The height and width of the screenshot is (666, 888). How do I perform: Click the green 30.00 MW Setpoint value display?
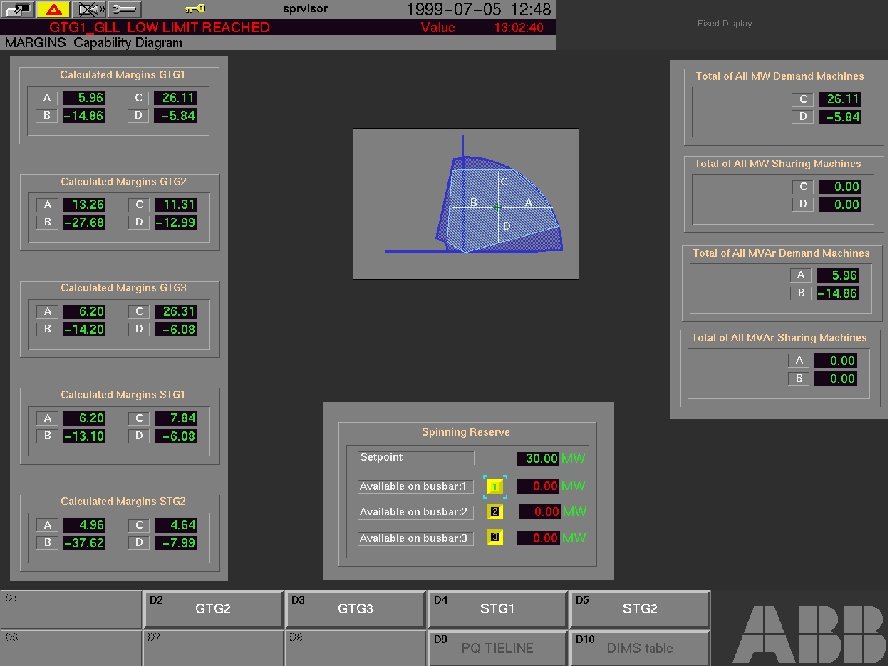coord(540,458)
